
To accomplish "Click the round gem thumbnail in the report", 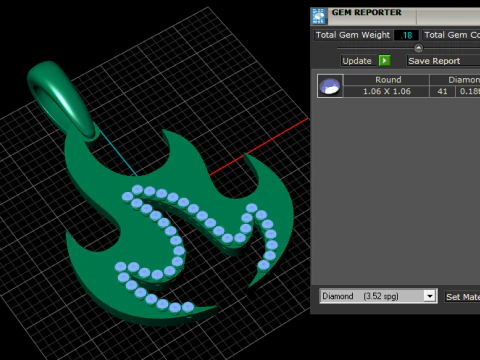I will (330, 86).
